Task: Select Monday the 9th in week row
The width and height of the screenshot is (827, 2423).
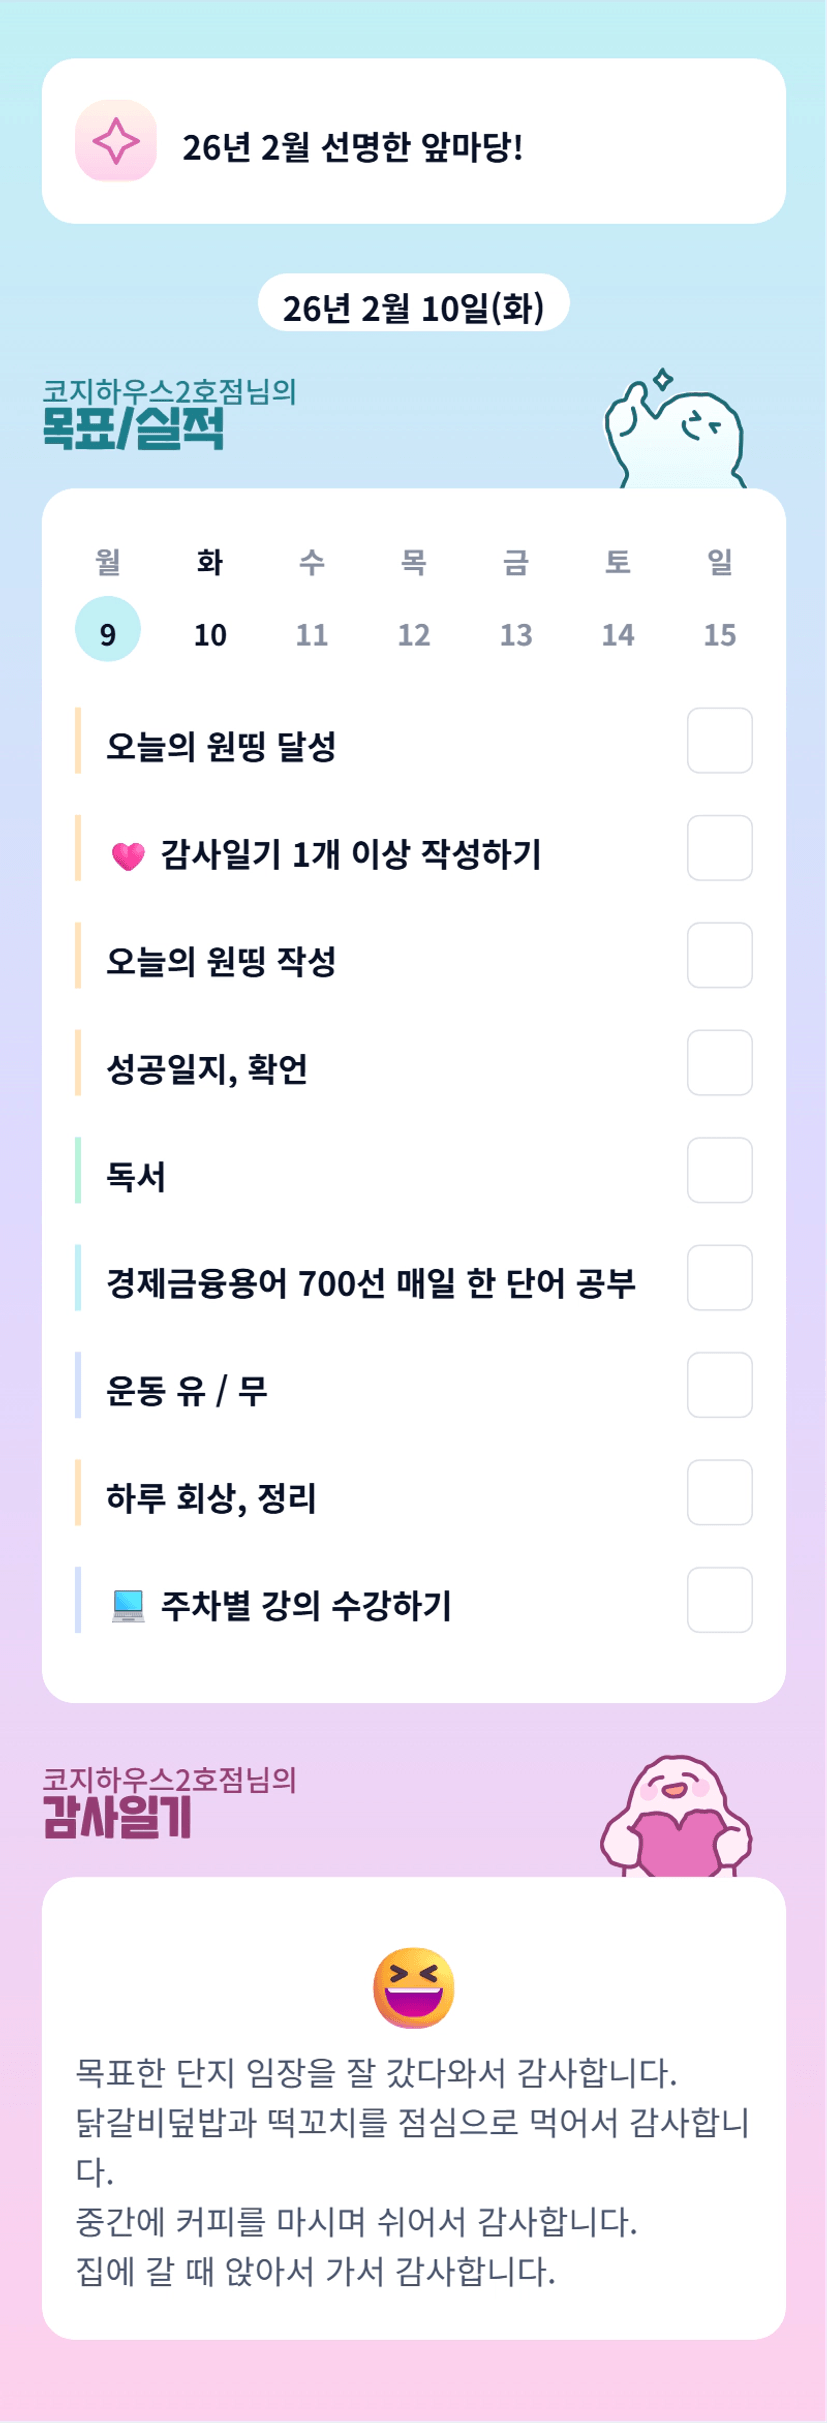Action: (x=108, y=630)
